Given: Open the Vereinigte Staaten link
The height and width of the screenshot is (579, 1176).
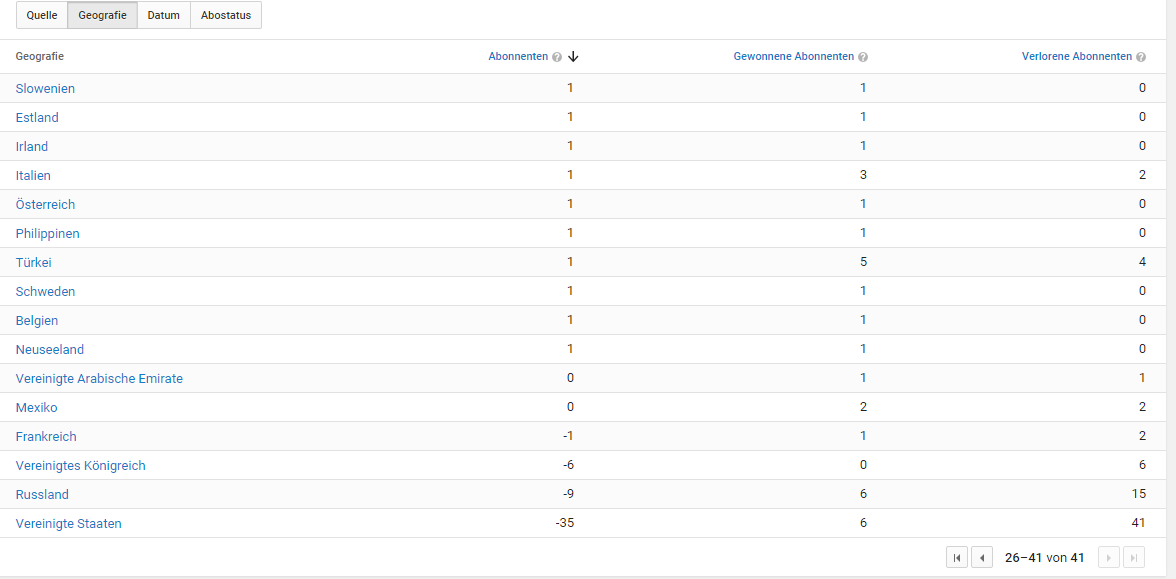Looking at the screenshot, I should point(68,524).
